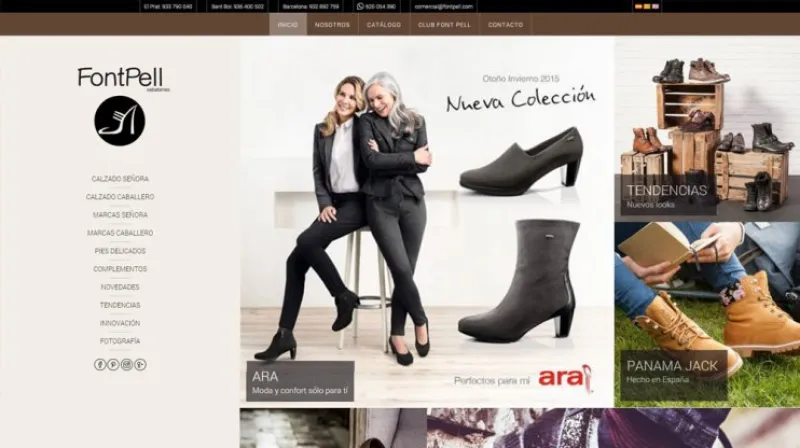Click the FontPell logo text
Viewport: 800px width, 448px height.
[x=121, y=78]
